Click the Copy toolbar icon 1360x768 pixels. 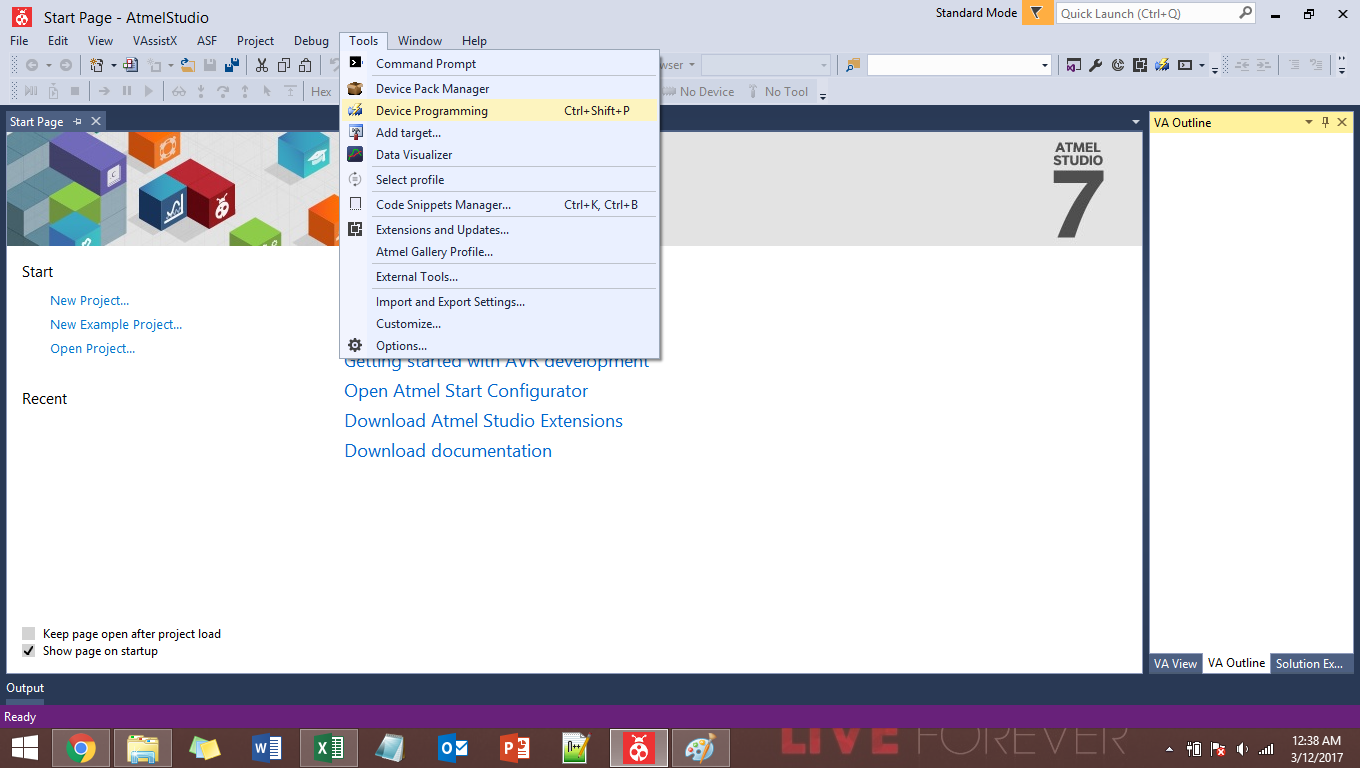(x=284, y=65)
